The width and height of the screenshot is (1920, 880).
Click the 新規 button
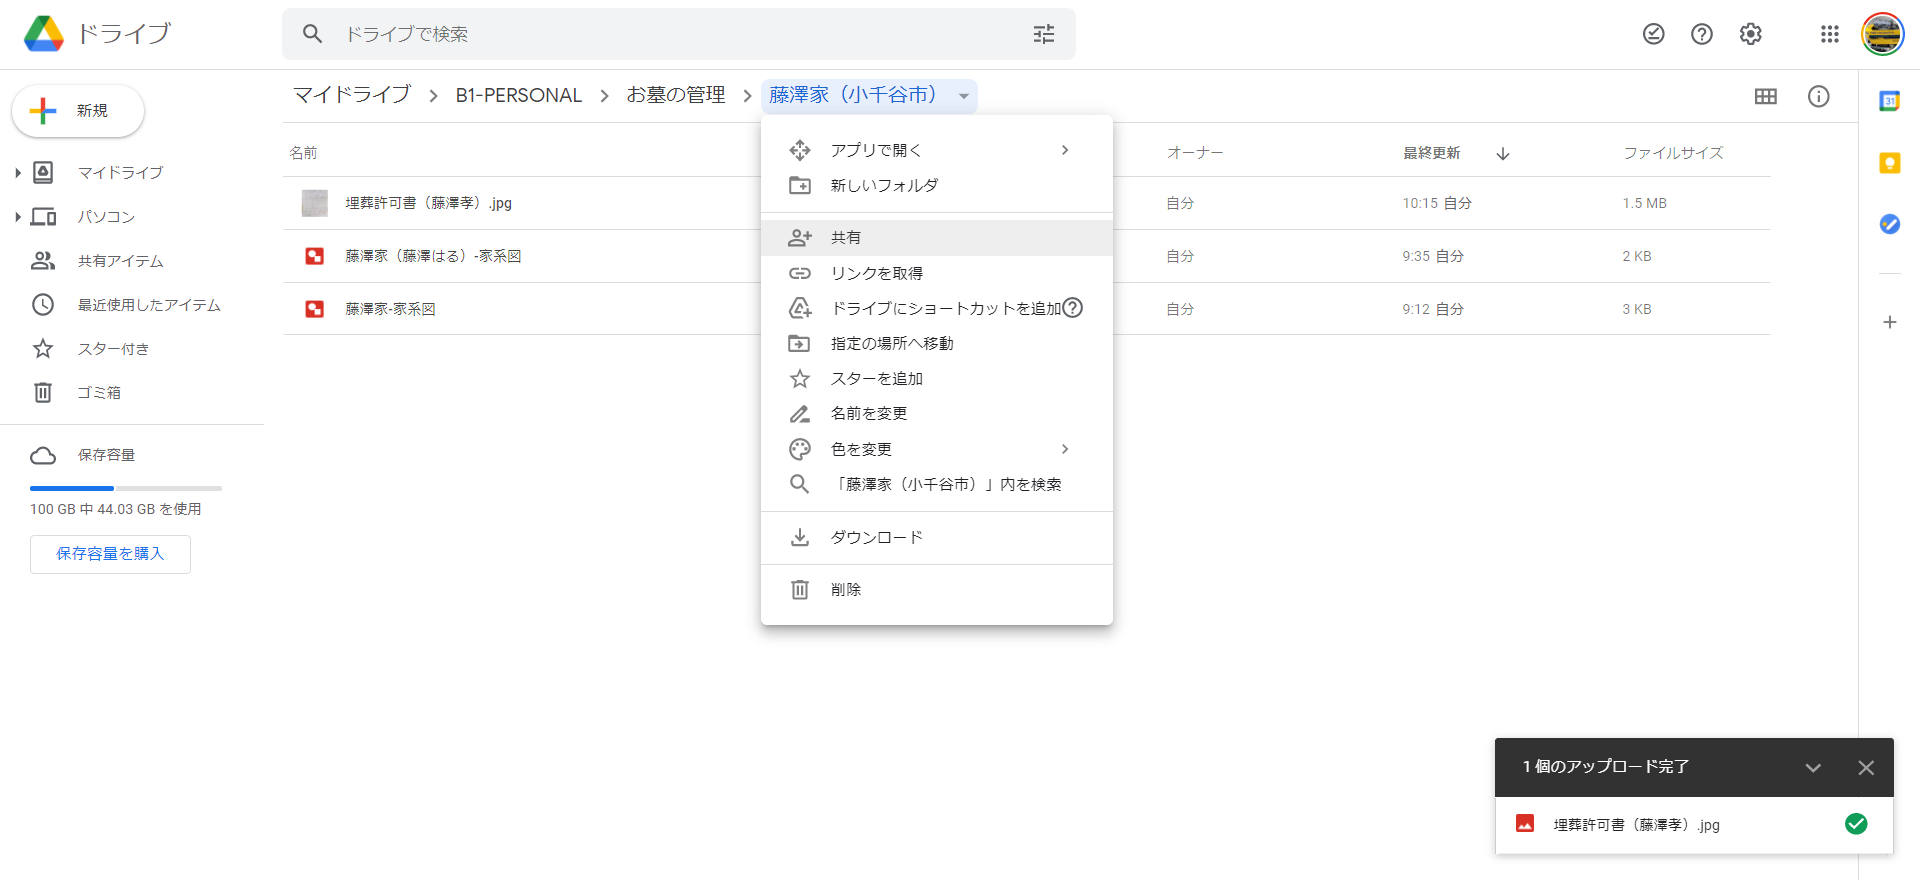coord(78,111)
